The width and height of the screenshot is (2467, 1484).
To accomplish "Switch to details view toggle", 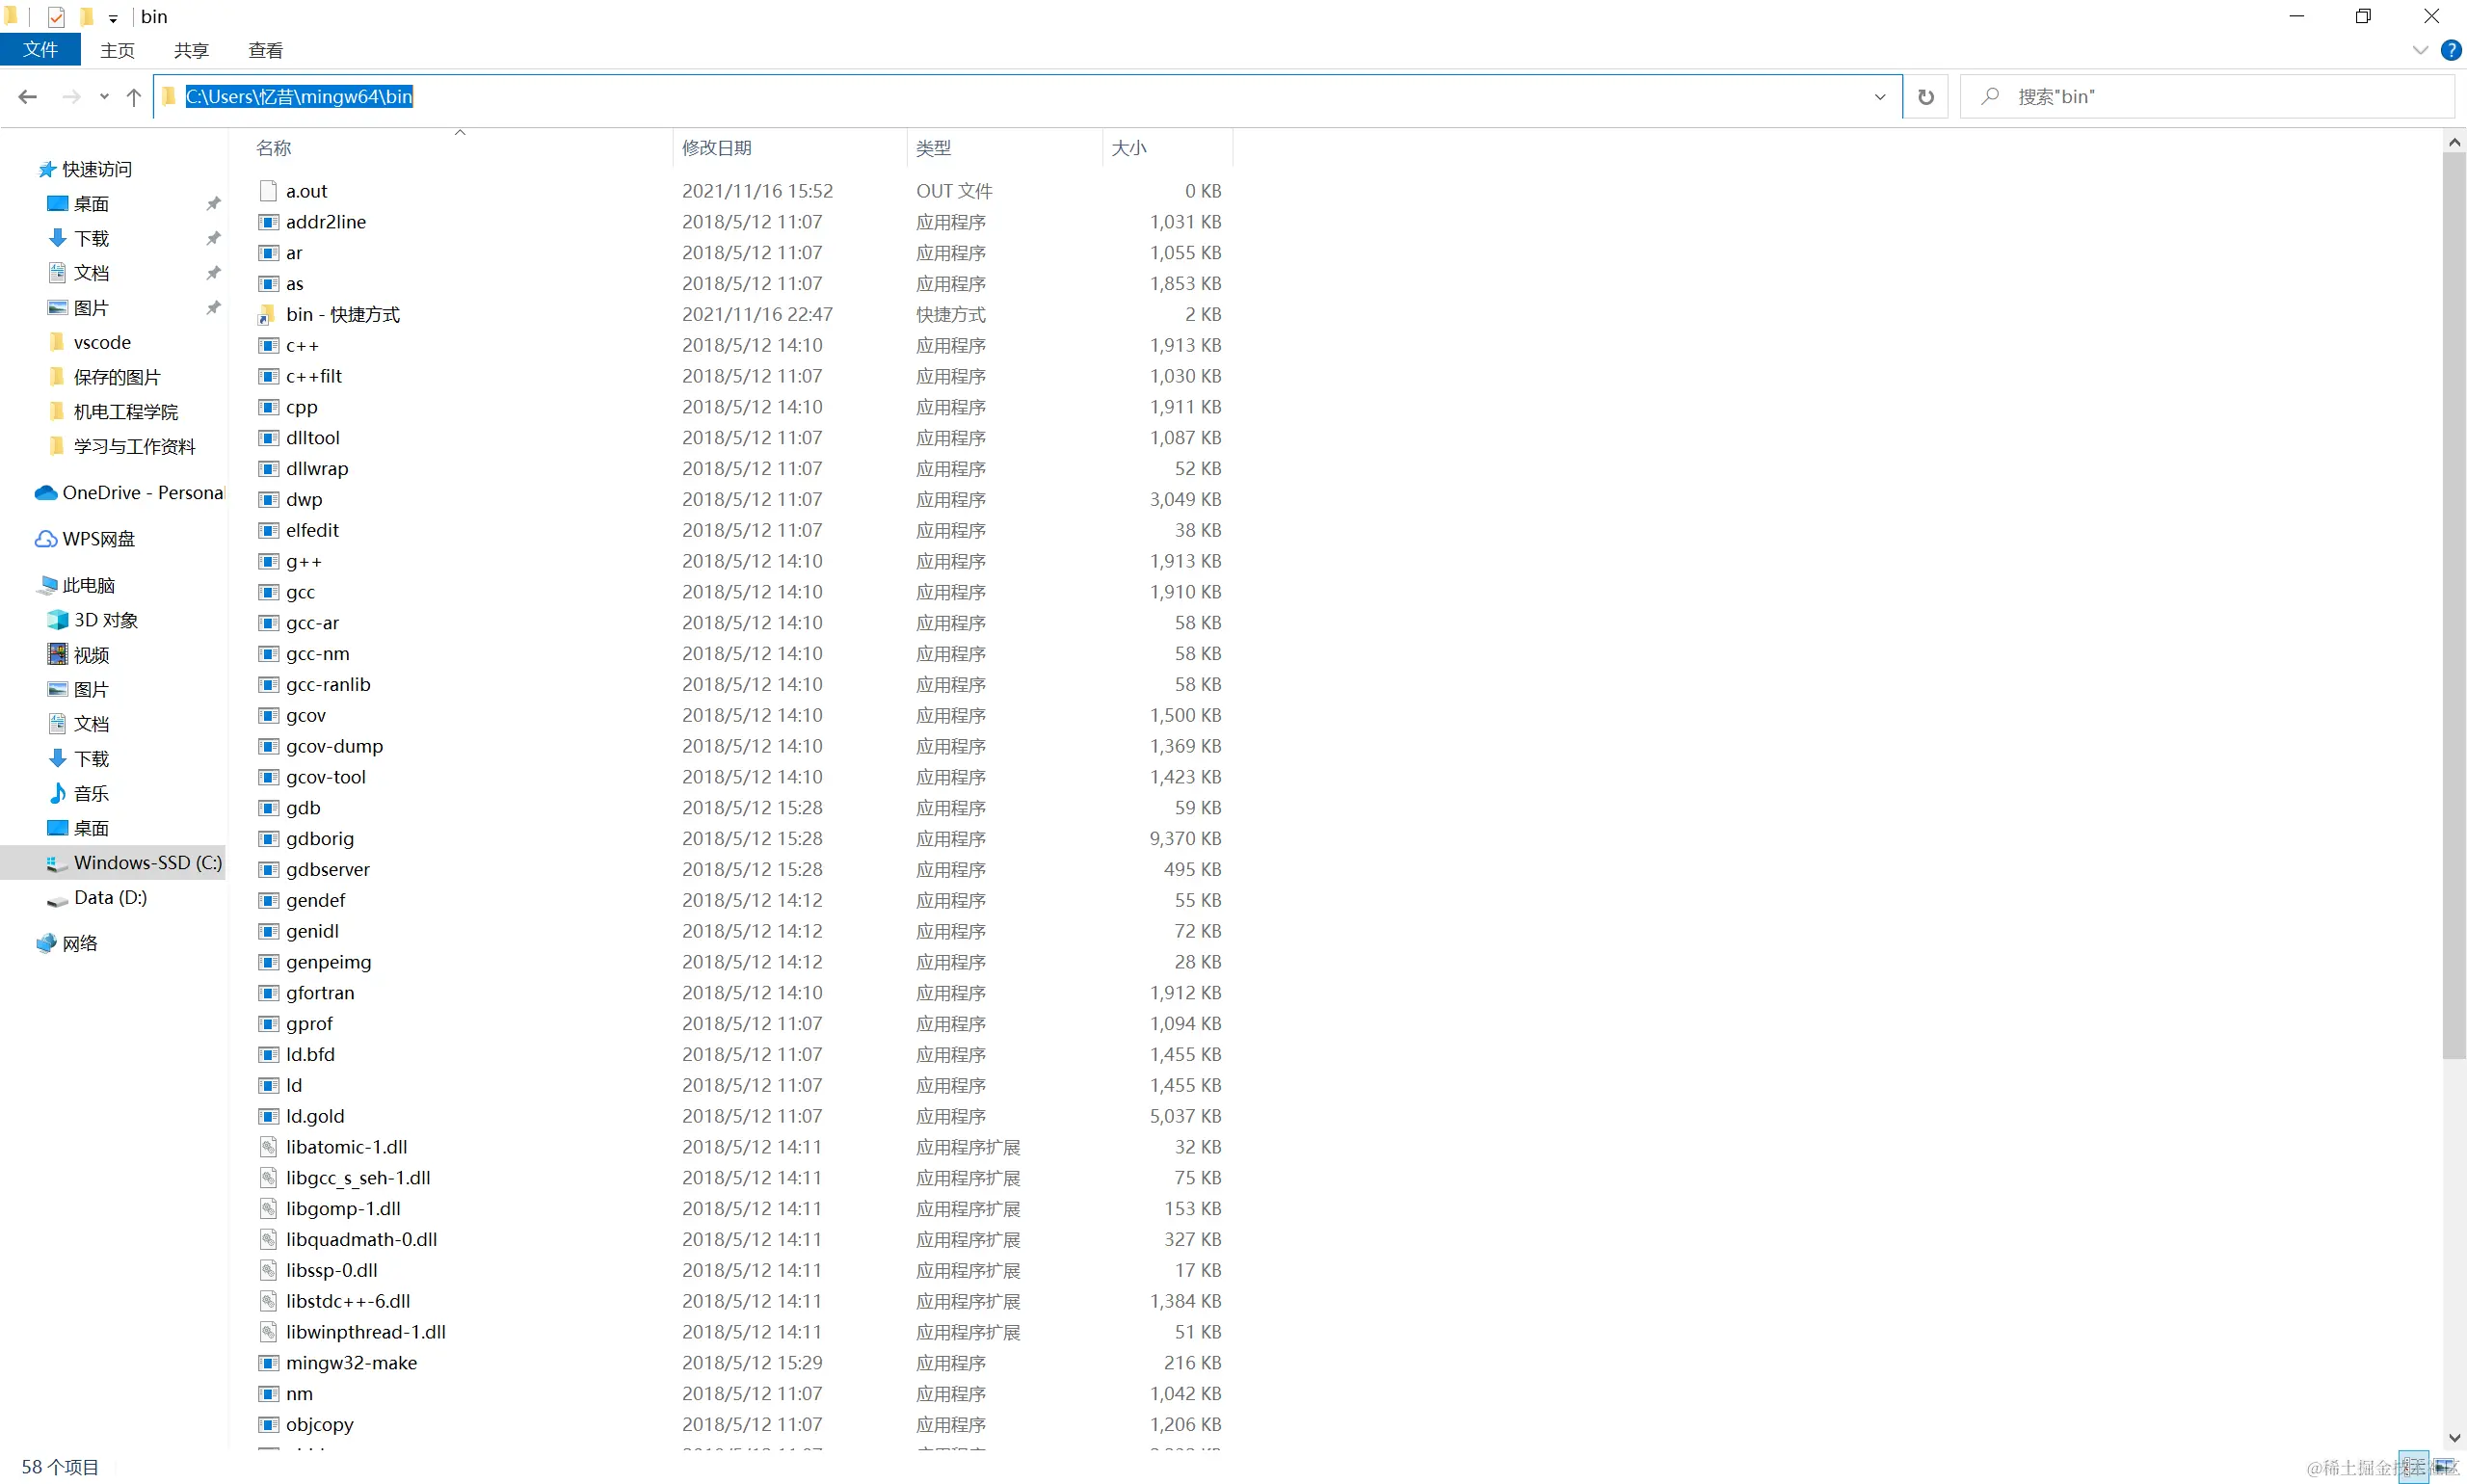I will 2413,1467.
